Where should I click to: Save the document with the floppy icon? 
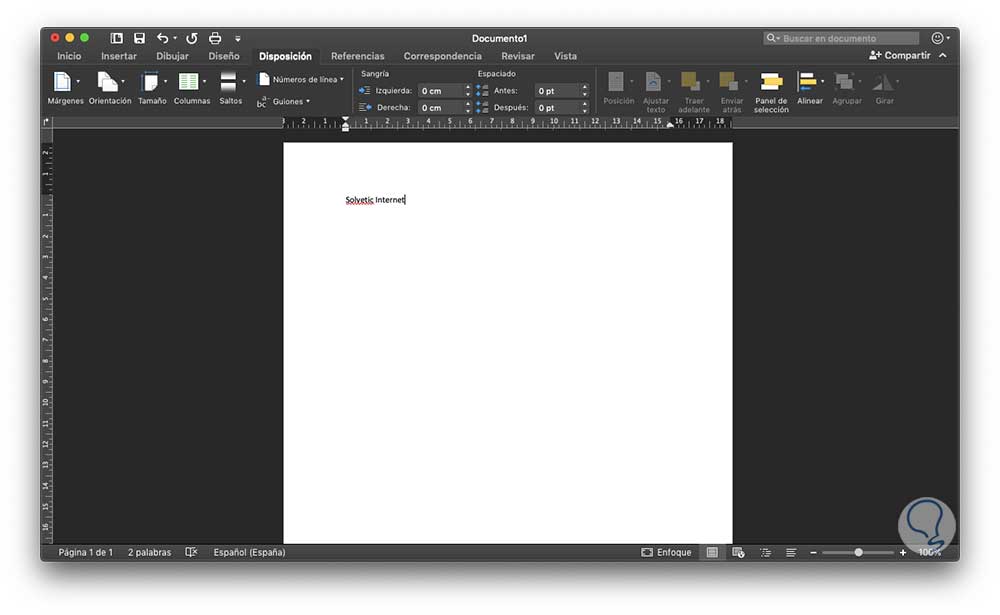[139, 38]
